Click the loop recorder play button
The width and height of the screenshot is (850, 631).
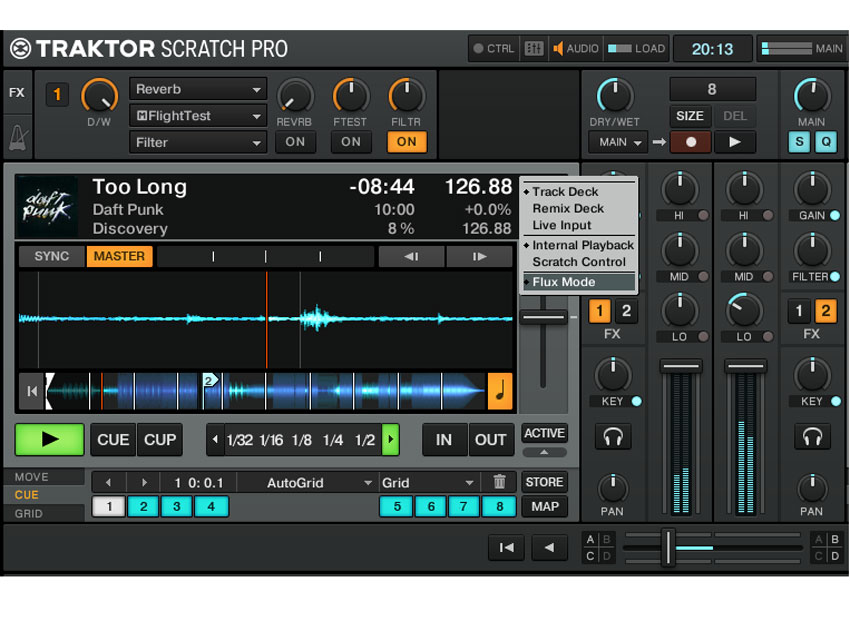coord(735,142)
